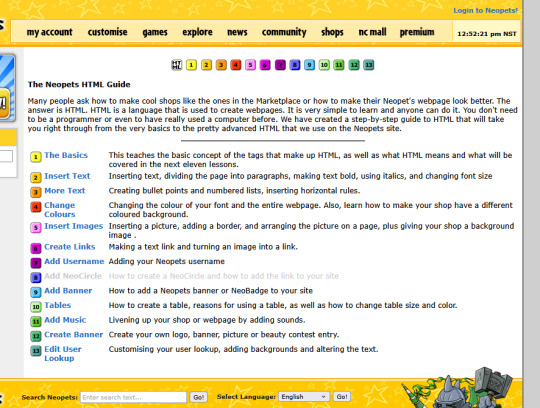The image size is (540, 408).
Task: Click the lesson 2 icon in top row
Action: pos(206,65)
